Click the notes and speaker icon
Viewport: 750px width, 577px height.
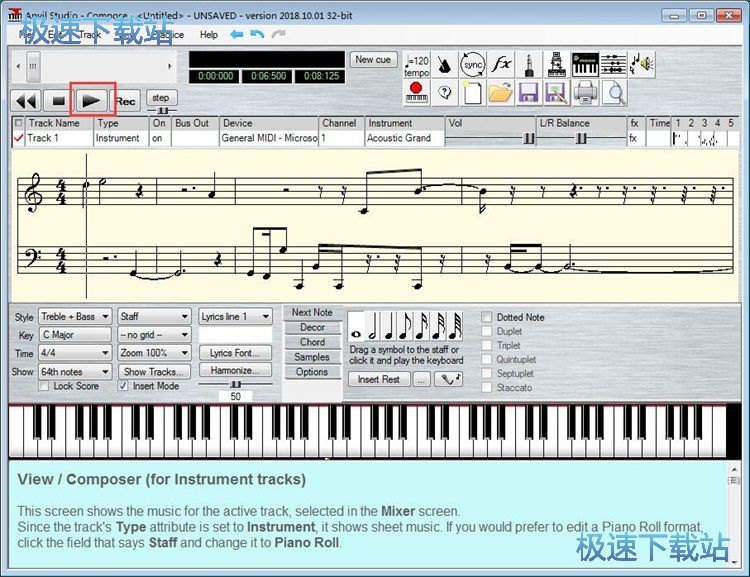[x=641, y=65]
